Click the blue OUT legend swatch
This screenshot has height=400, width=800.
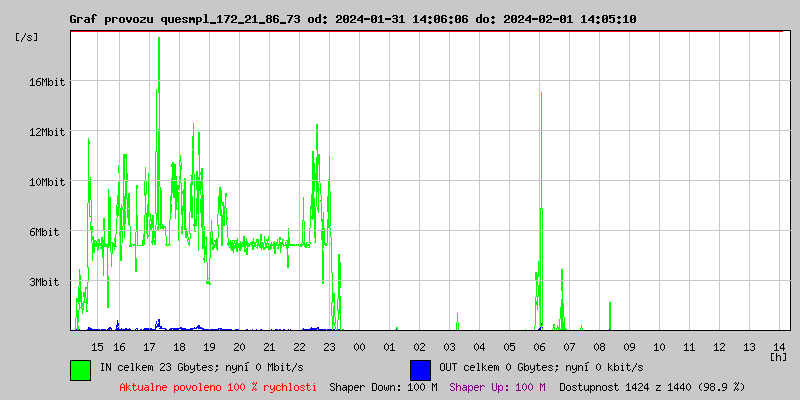pyautogui.click(x=420, y=369)
